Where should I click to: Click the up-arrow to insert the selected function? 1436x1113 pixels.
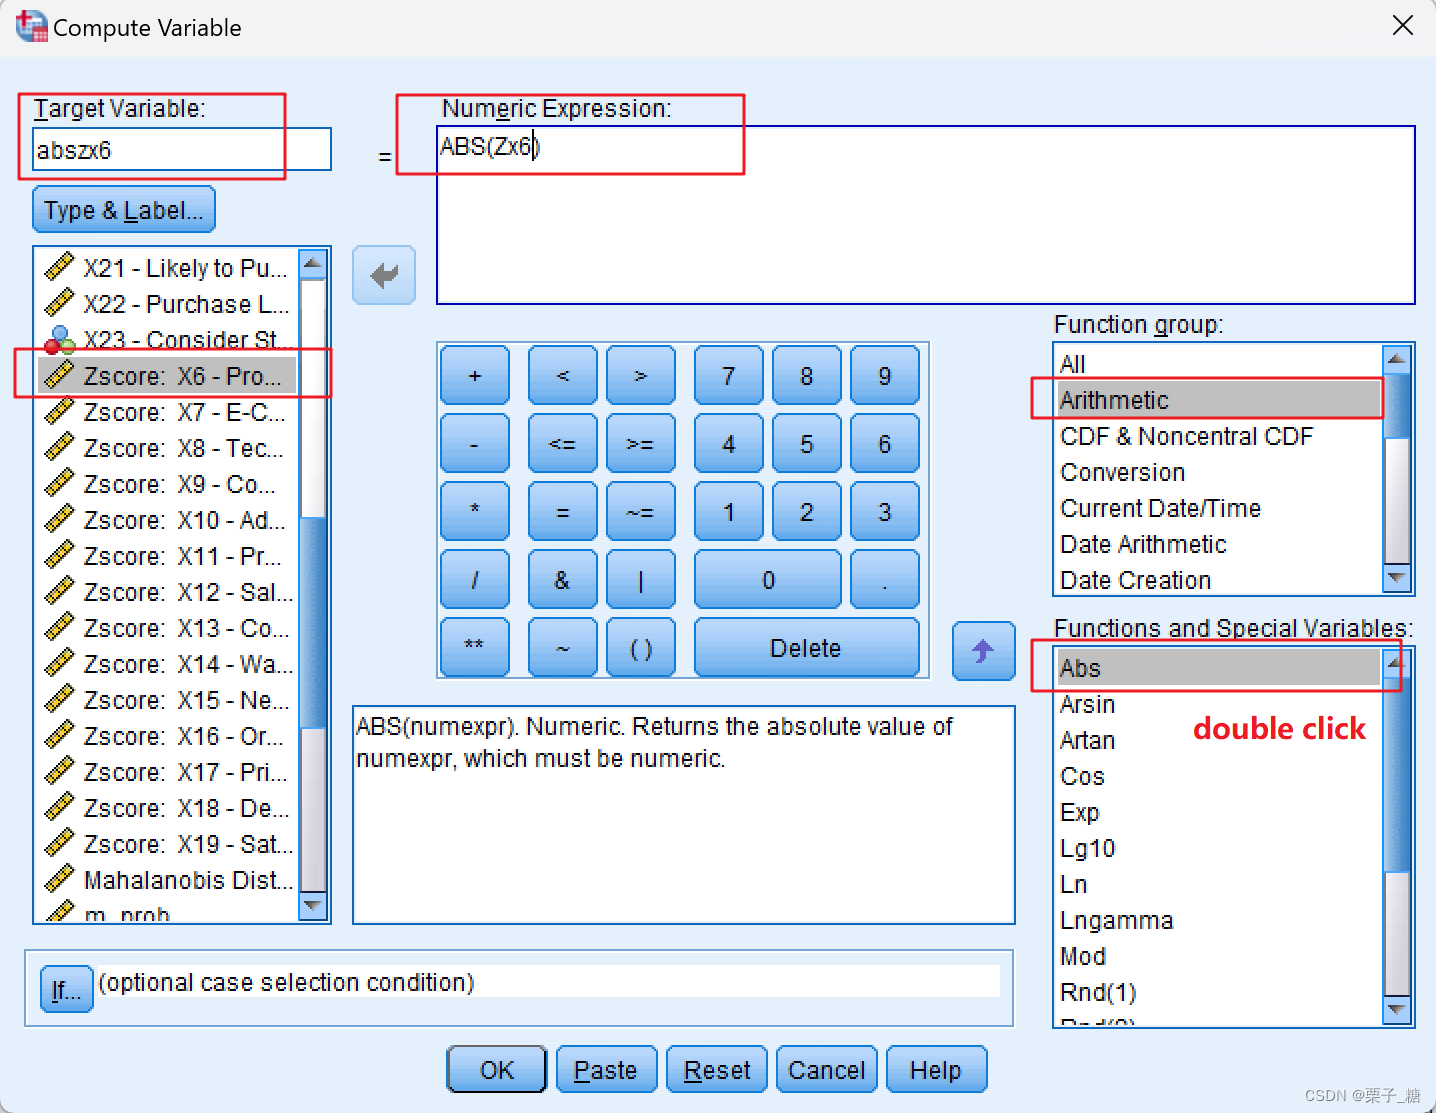pyautogui.click(x=983, y=651)
